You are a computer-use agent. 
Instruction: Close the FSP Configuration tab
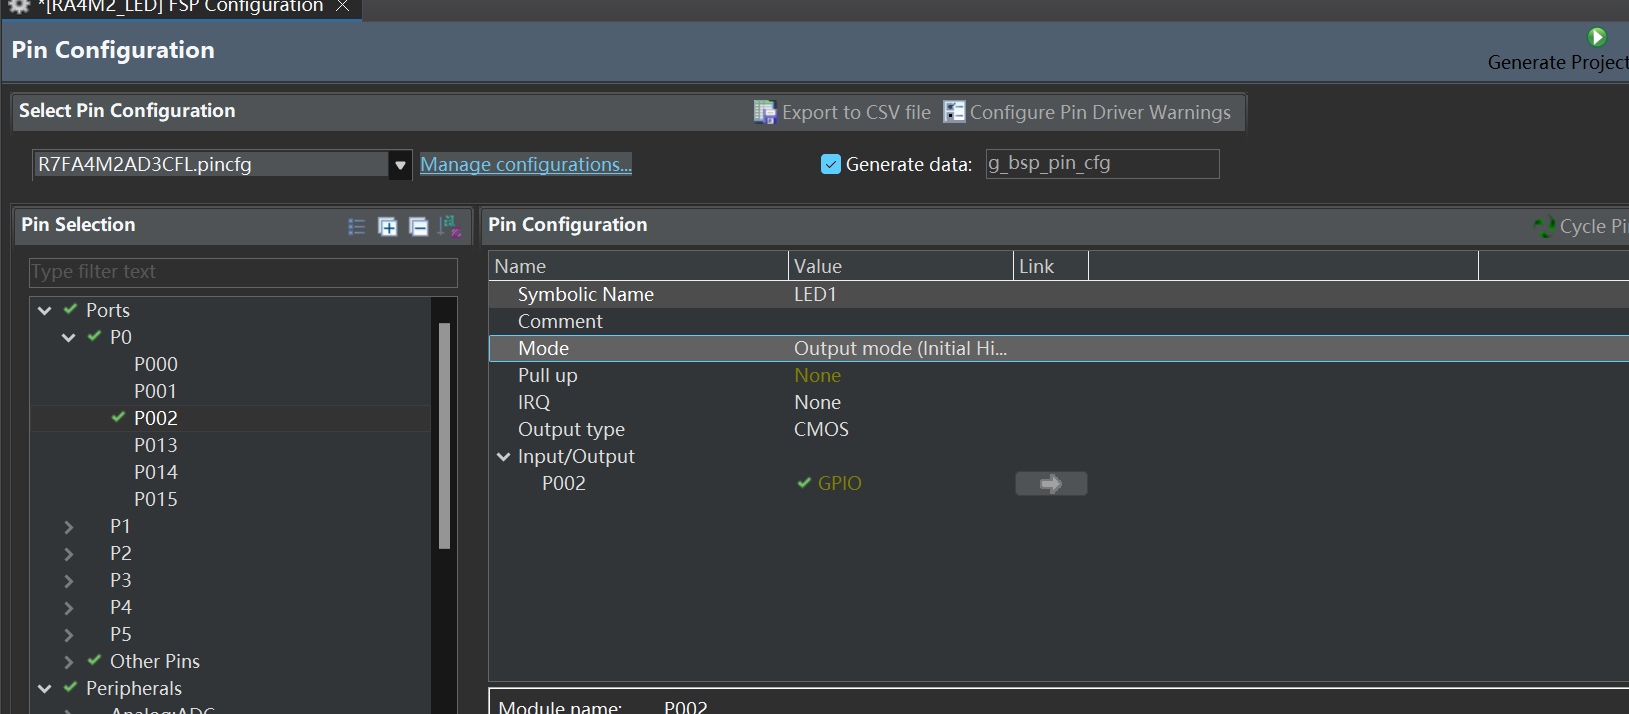(343, 6)
